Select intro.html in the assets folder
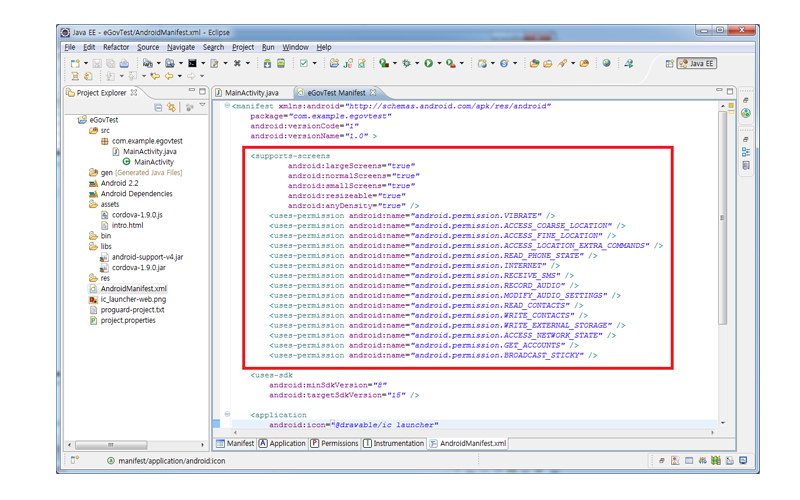Viewport: 800px width, 500px height. [x=127, y=225]
